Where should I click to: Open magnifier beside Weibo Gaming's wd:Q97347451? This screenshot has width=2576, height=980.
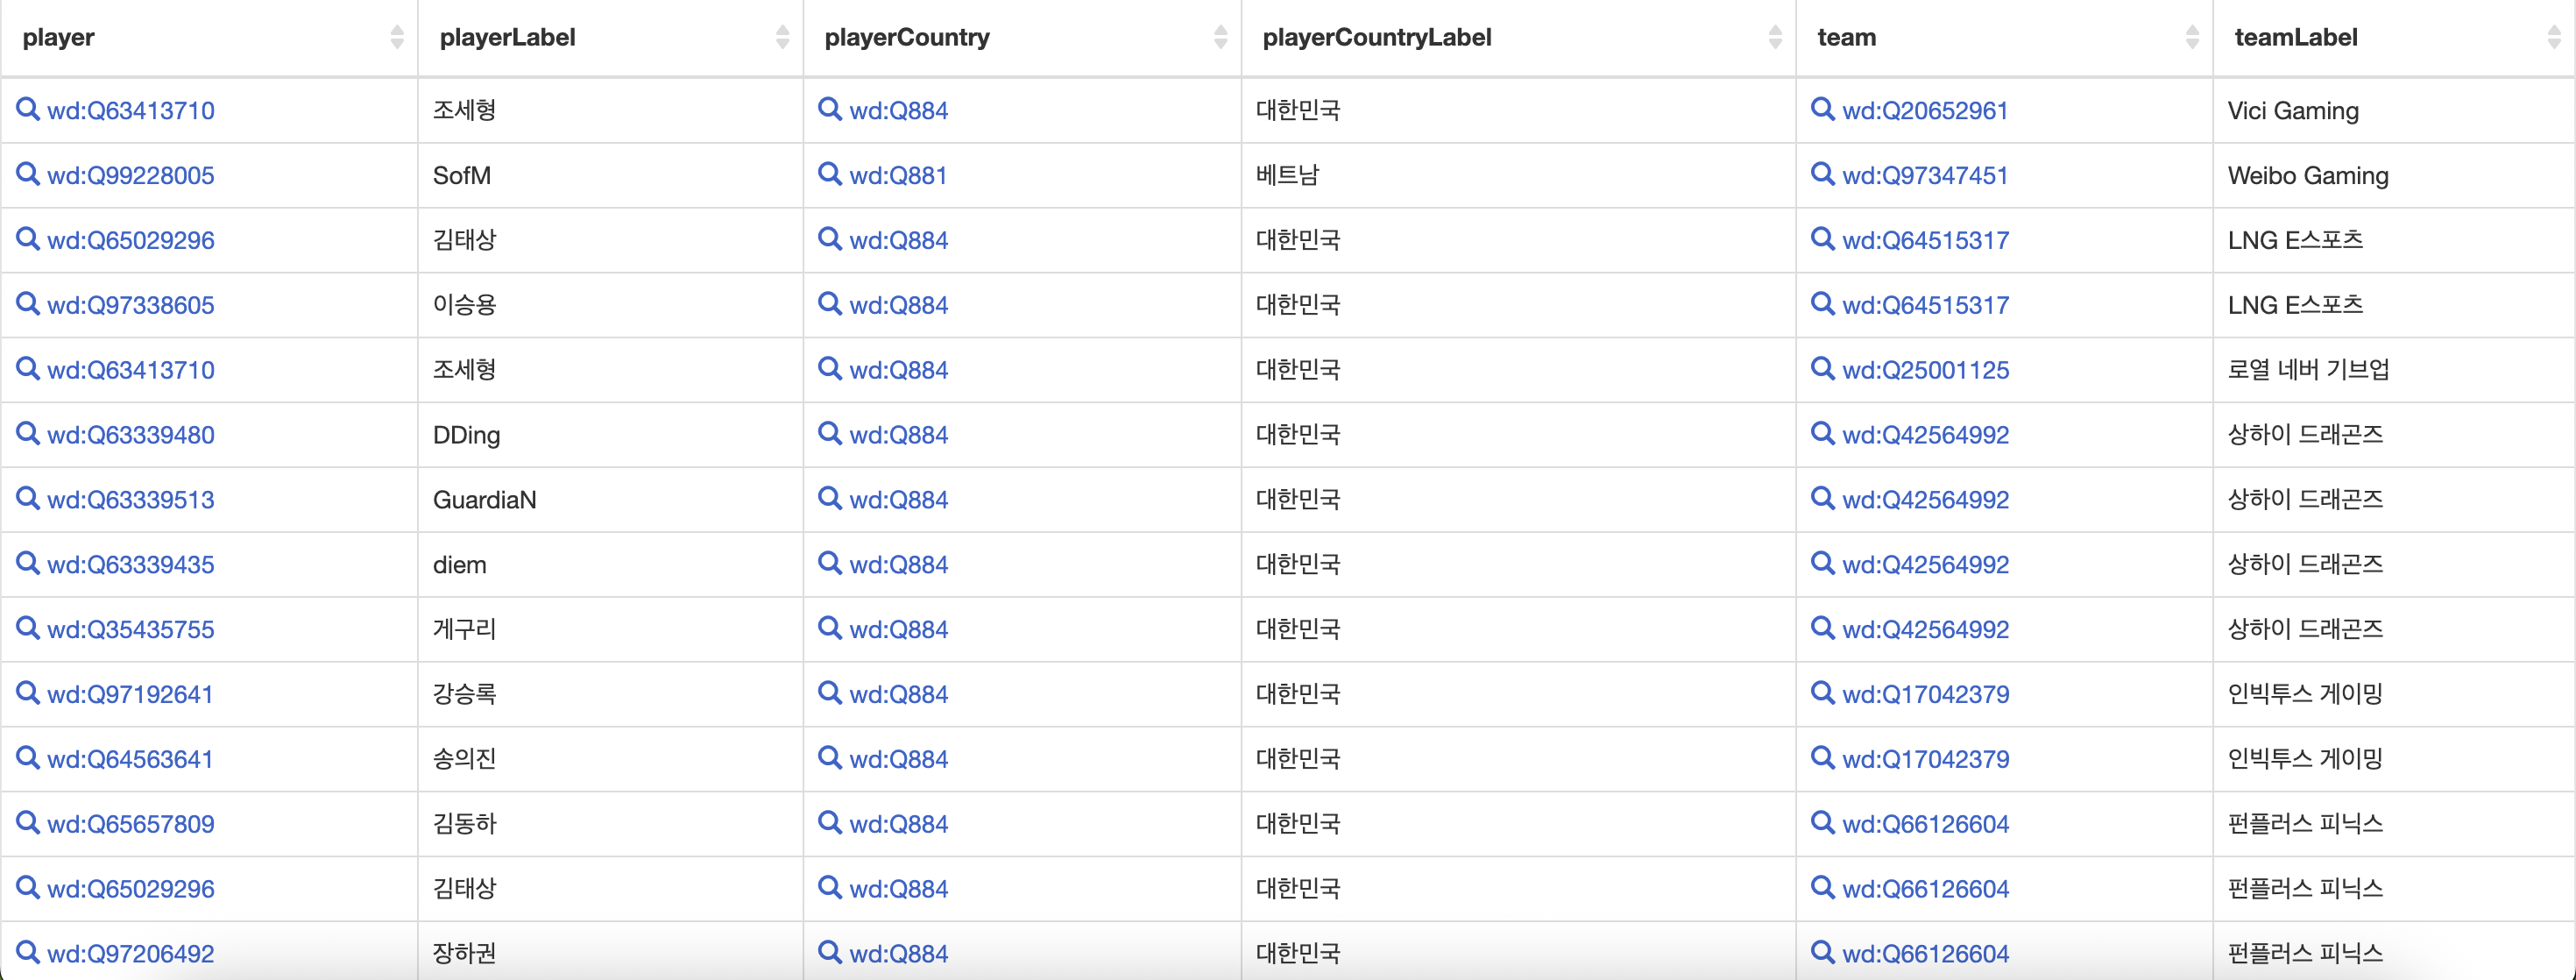pyautogui.click(x=1822, y=175)
